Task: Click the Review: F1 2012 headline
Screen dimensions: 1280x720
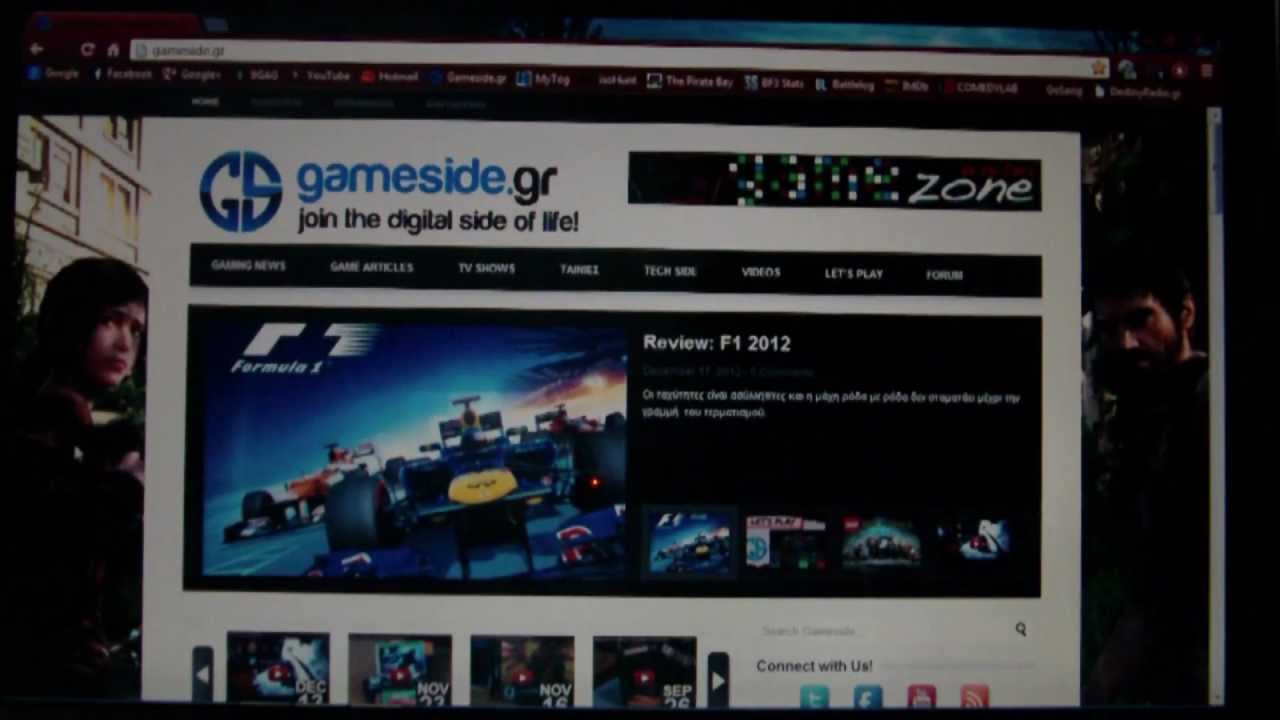Action: [716, 344]
